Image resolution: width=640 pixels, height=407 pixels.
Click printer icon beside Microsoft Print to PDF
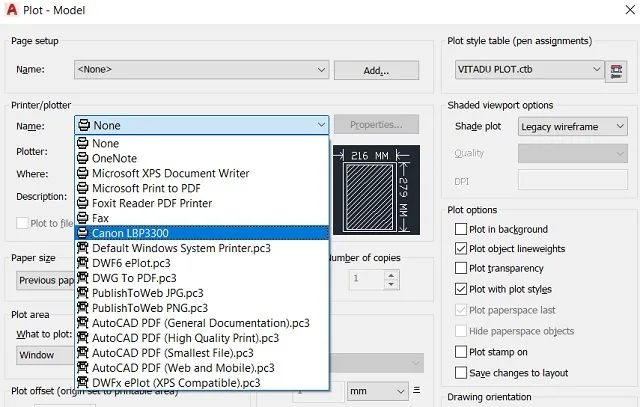pyautogui.click(x=83, y=187)
